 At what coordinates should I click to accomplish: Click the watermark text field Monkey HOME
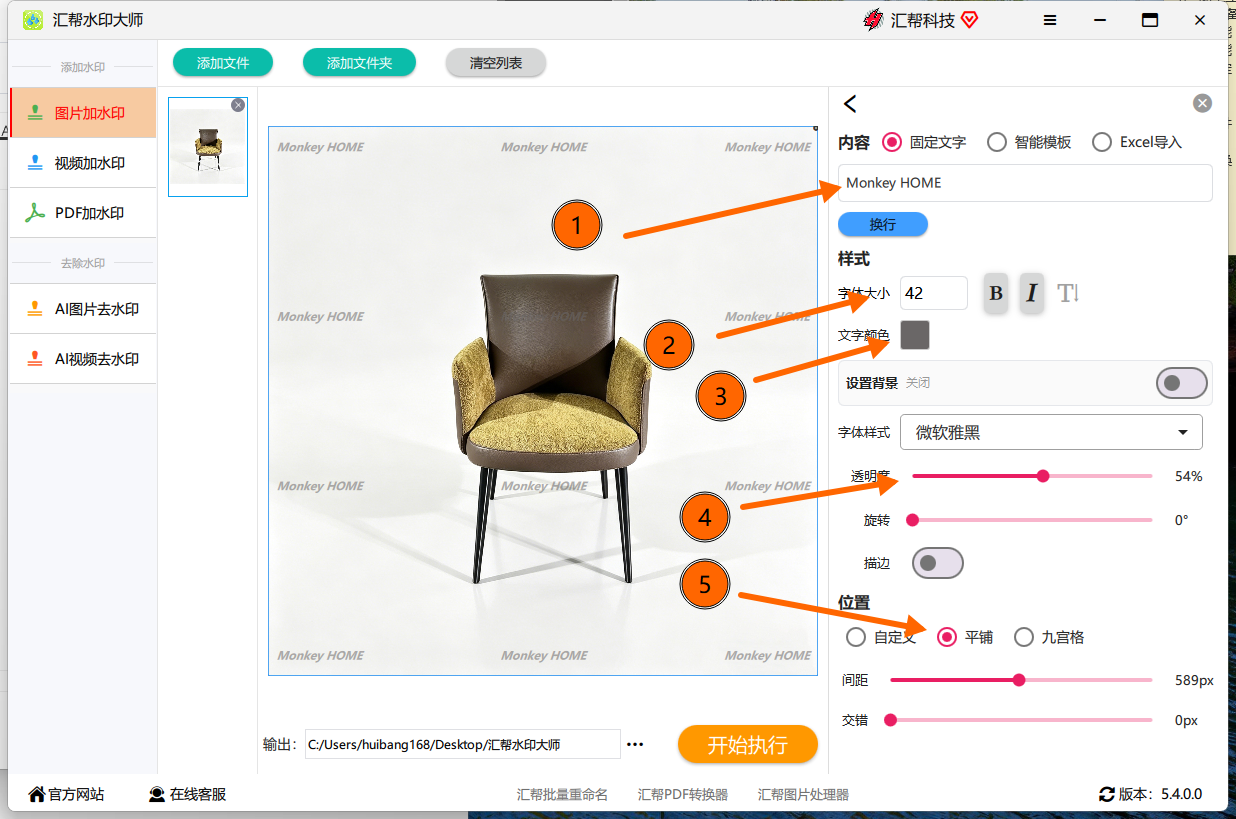click(x=1025, y=183)
